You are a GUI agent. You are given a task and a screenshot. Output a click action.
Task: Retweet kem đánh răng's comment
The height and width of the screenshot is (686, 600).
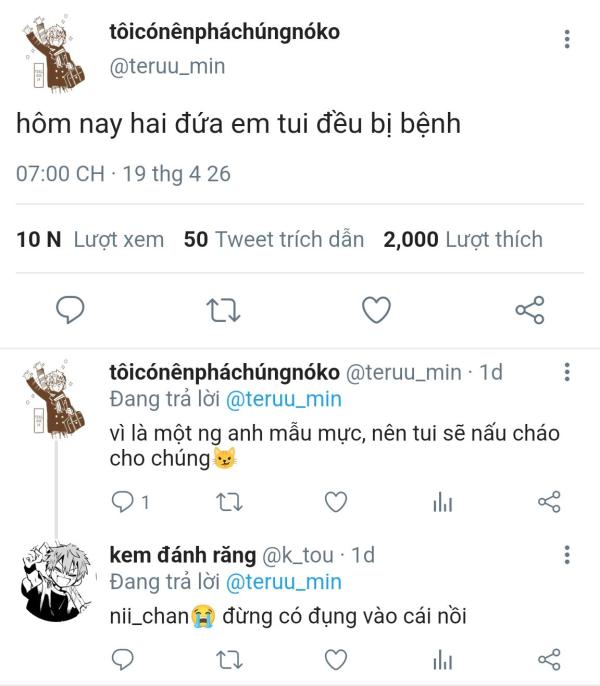click(x=229, y=660)
